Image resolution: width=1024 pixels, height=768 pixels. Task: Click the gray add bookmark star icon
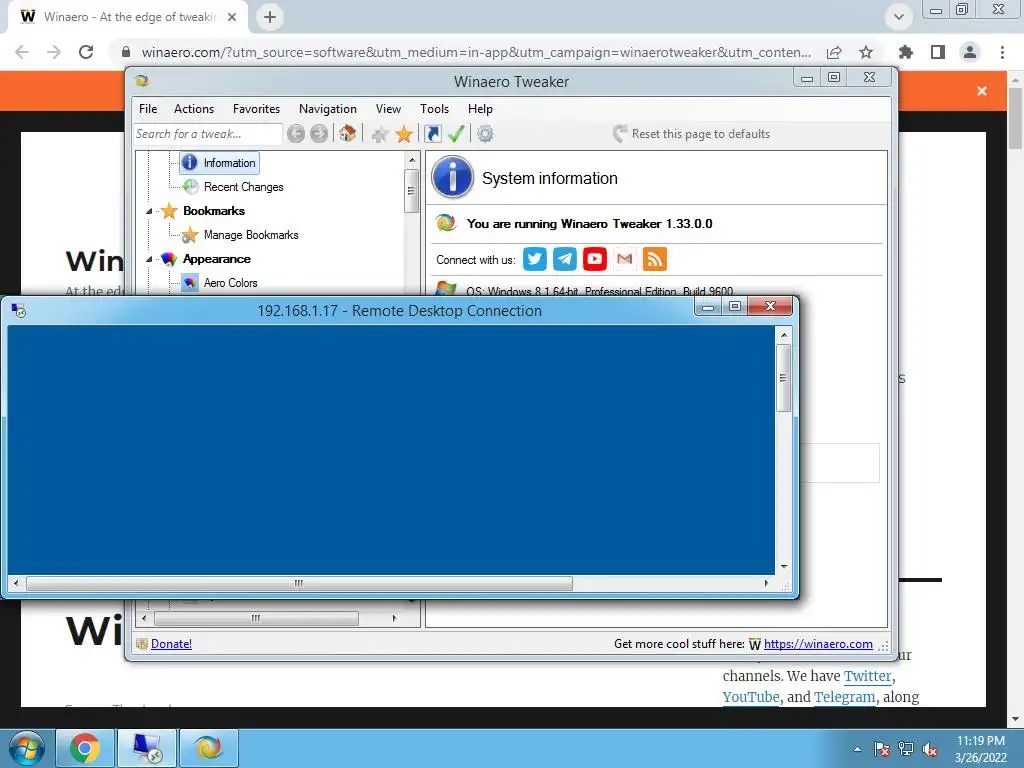point(379,135)
